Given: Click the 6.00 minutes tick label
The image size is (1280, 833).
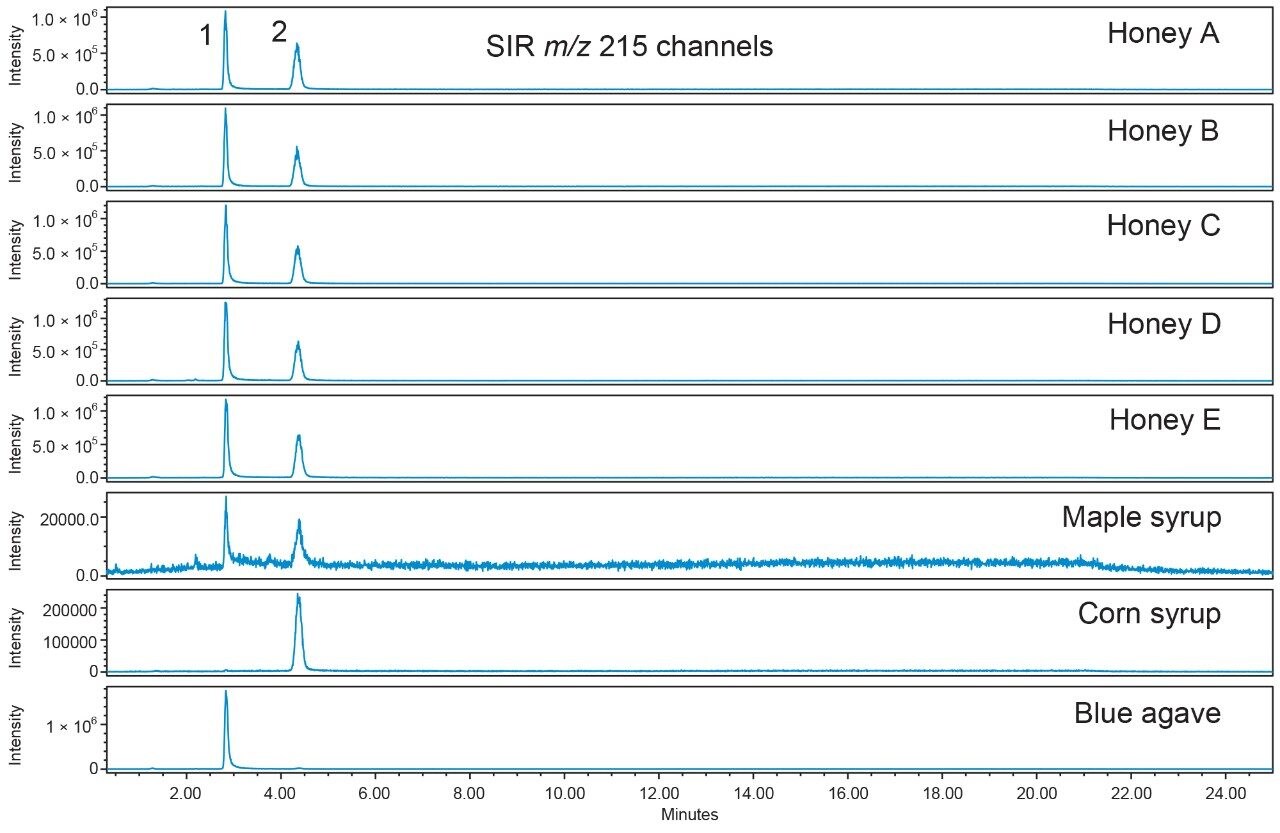Looking at the screenshot, I should point(375,794).
